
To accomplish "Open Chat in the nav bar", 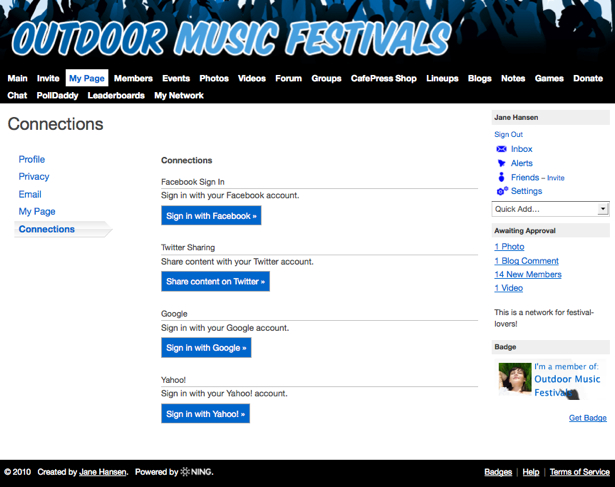I will [17, 95].
